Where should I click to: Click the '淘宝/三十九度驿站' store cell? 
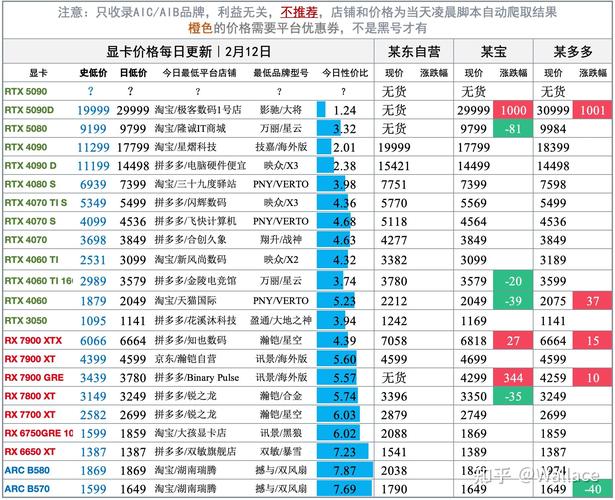[x=195, y=184]
